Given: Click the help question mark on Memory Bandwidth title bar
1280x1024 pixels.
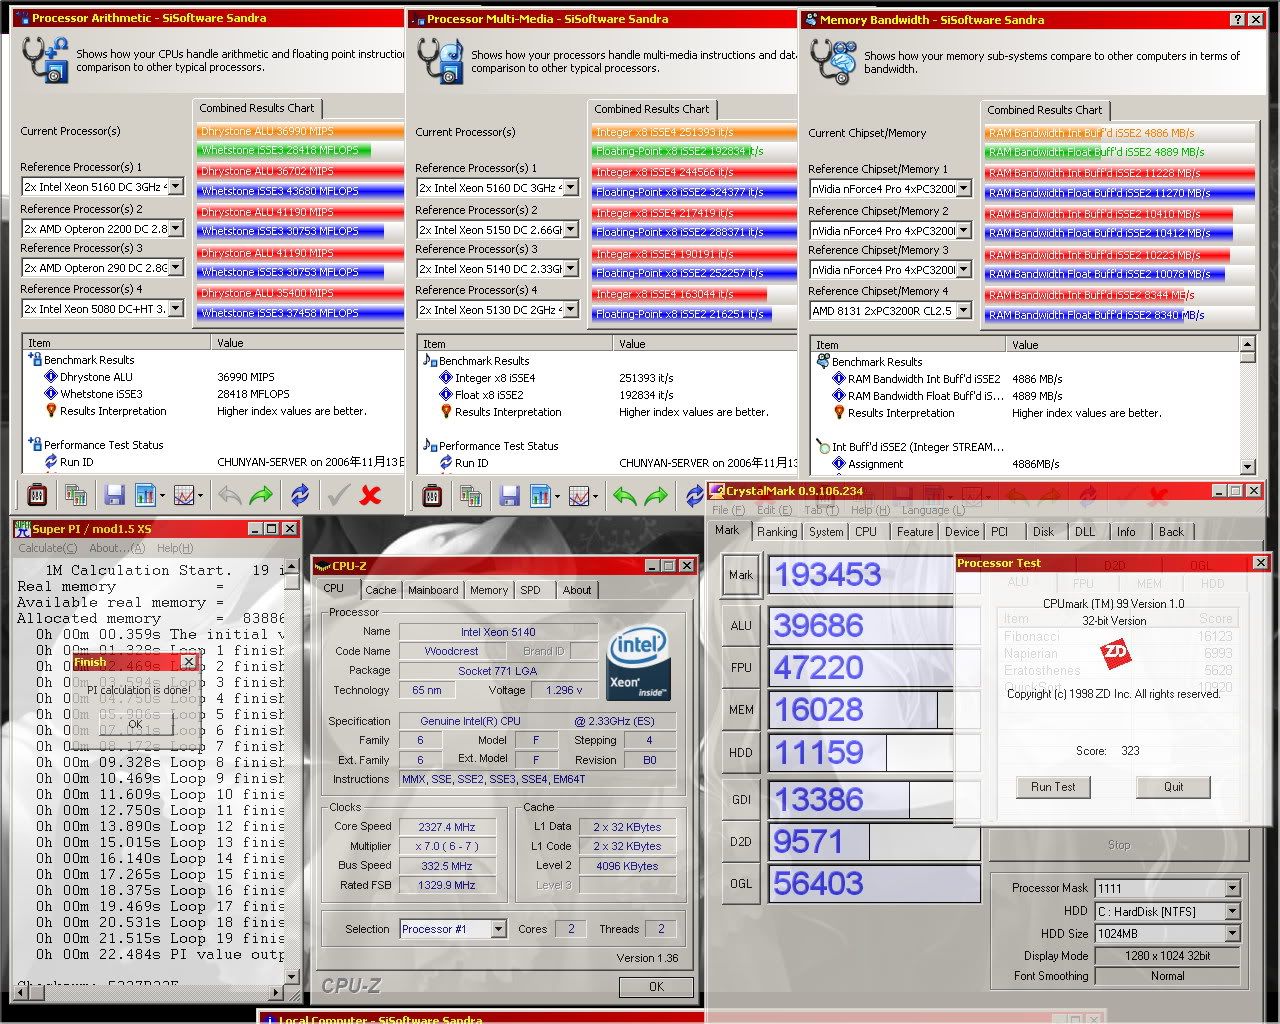Looking at the screenshot, I should pos(1237,19).
